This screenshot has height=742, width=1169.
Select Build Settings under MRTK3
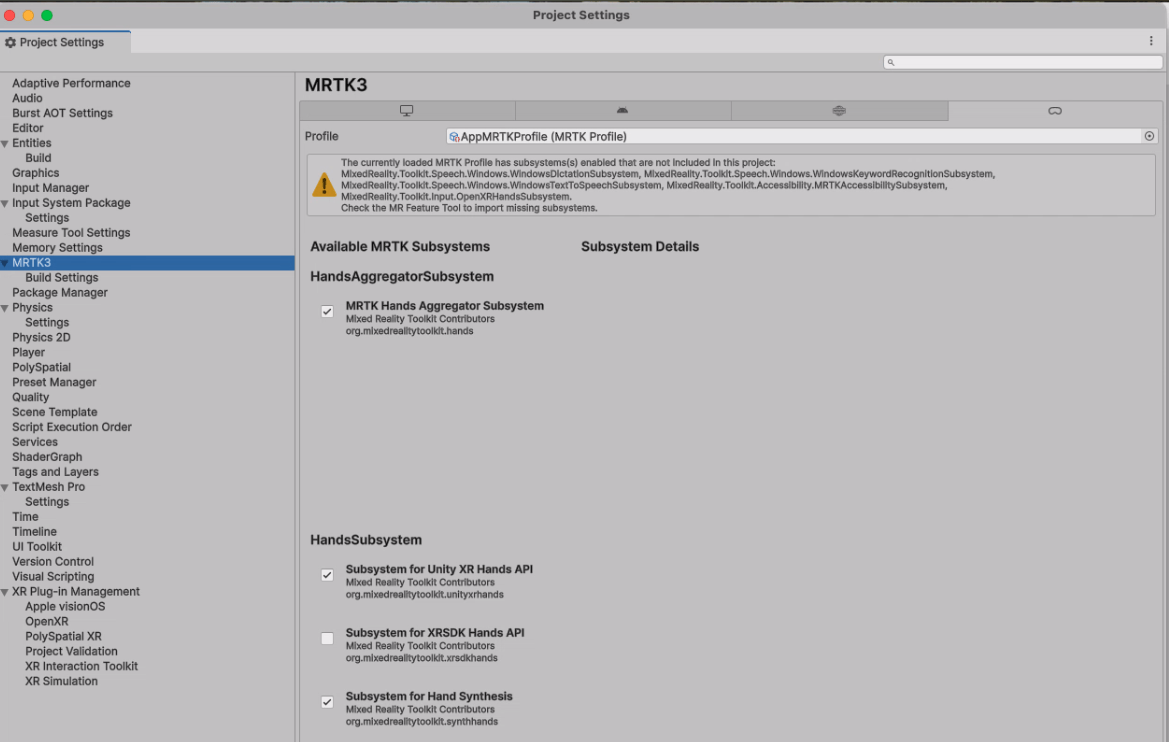(x=61, y=277)
